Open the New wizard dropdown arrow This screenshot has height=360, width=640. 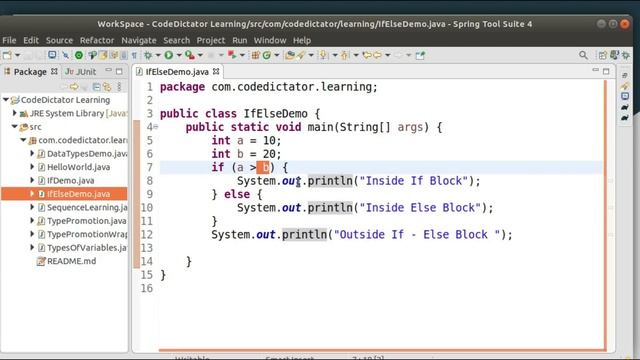pyautogui.click(x=18, y=55)
